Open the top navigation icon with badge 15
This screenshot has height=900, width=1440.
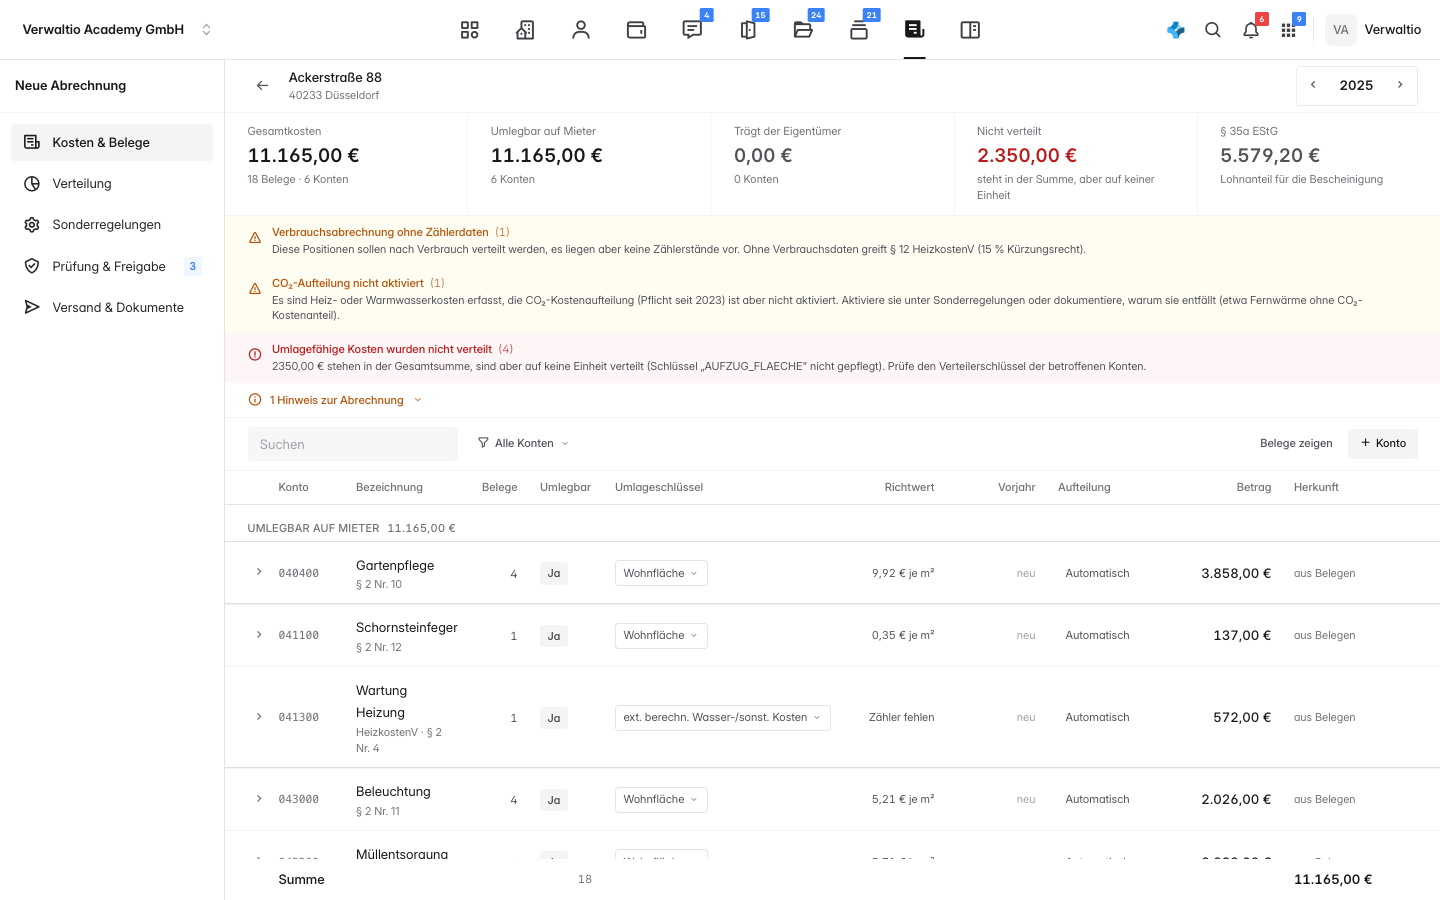[748, 30]
